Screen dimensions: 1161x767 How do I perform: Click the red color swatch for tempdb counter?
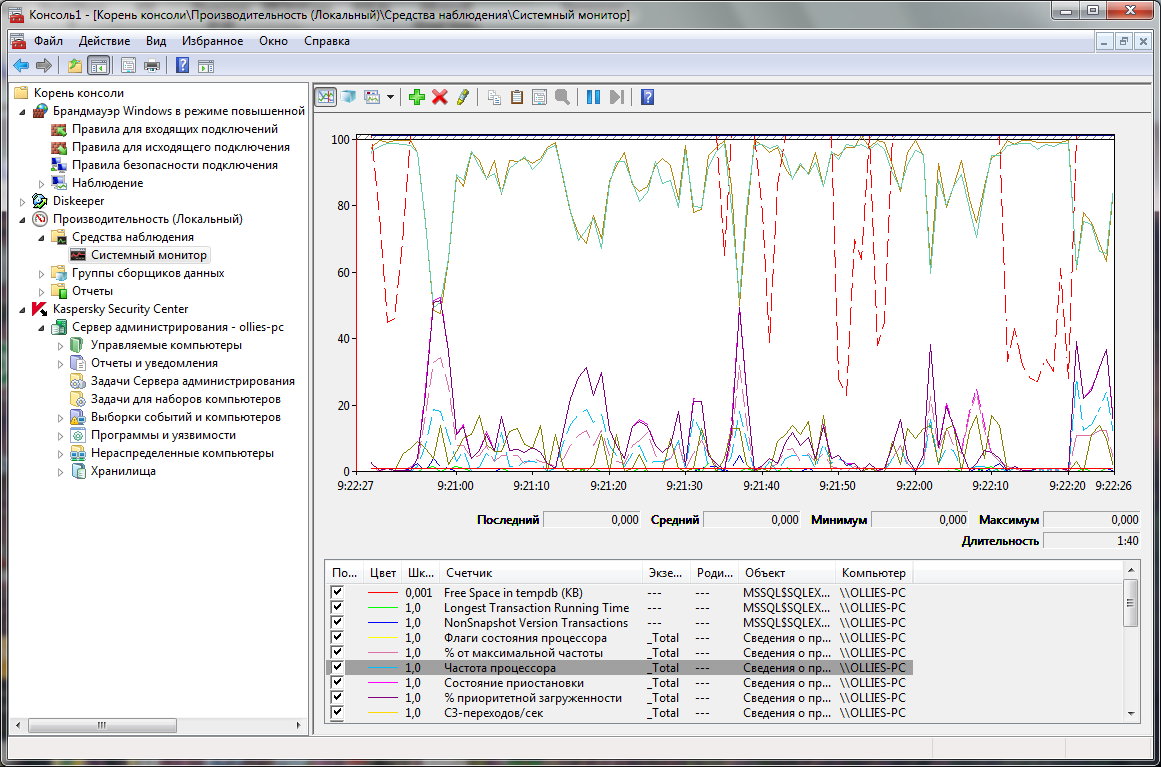point(383,593)
